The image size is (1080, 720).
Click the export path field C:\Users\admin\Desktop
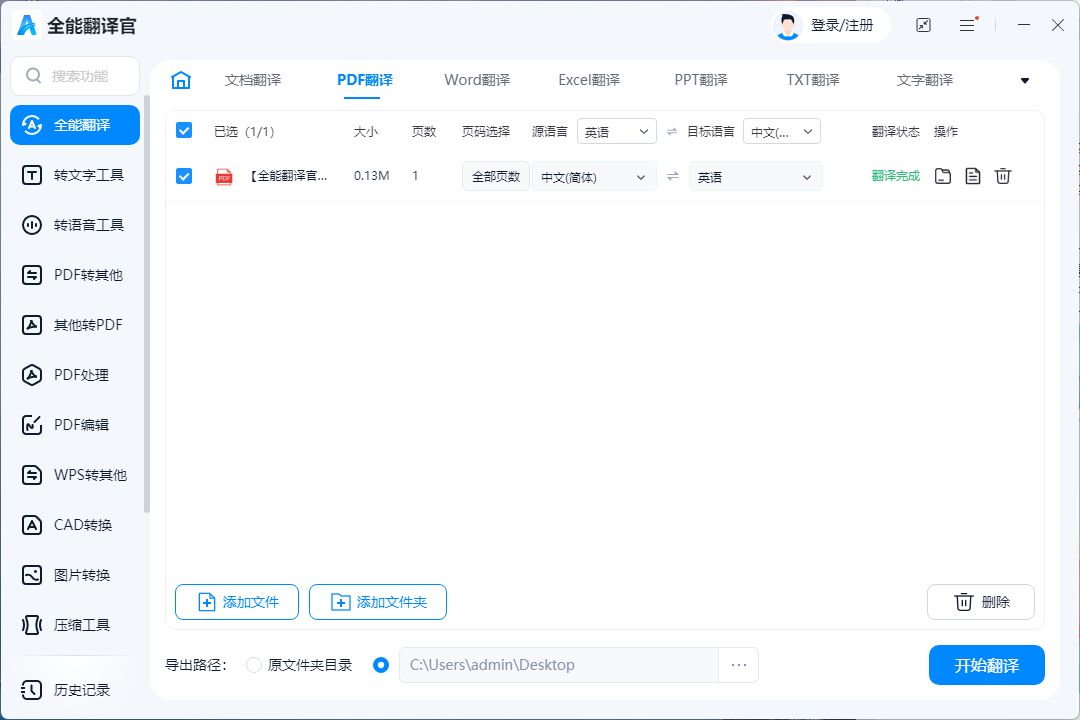pyautogui.click(x=559, y=665)
